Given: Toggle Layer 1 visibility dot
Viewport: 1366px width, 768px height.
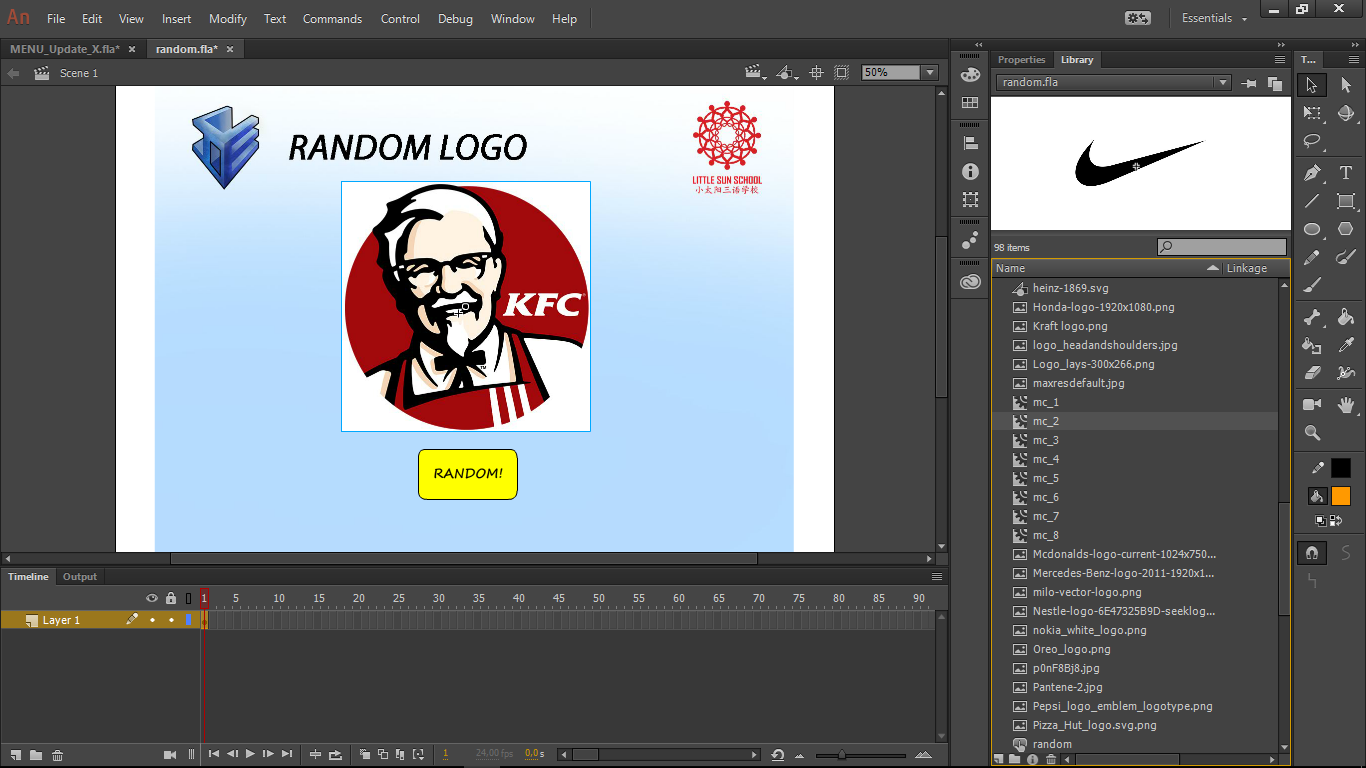Looking at the screenshot, I should click(152, 620).
